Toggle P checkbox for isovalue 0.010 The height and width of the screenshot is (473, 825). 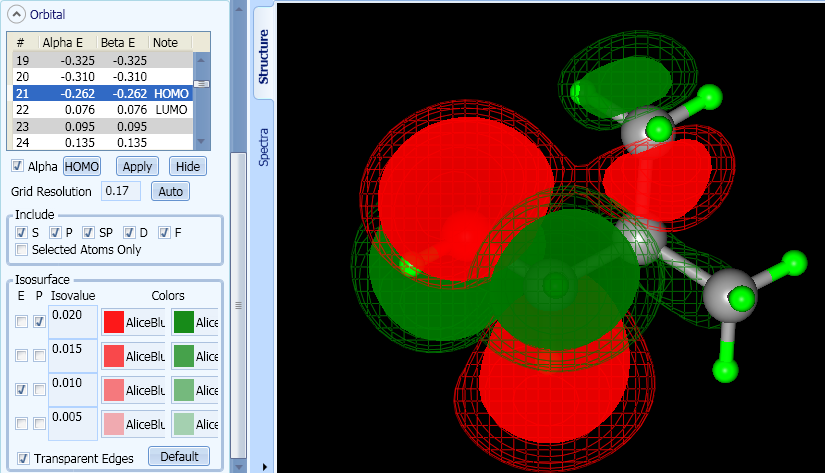pos(39,389)
